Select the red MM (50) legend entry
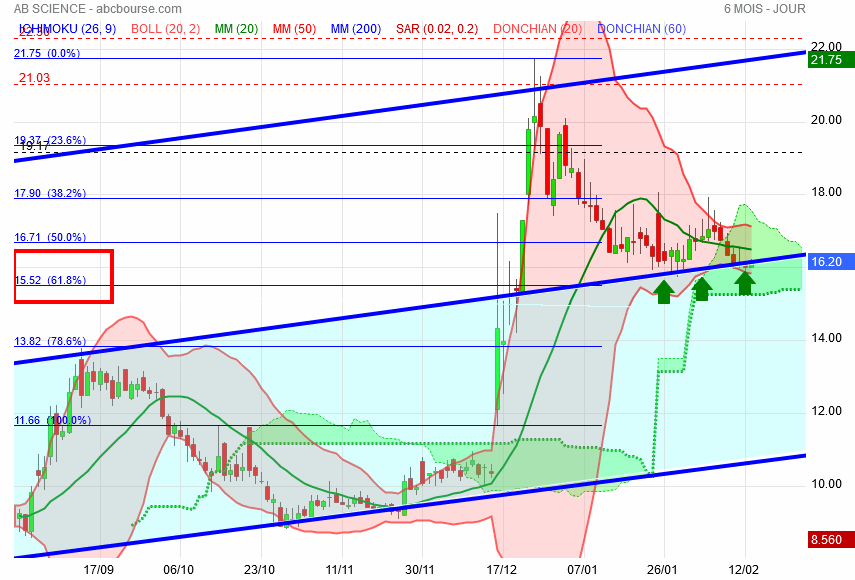This screenshot has width=855, height=580. [x=294, y=29]
